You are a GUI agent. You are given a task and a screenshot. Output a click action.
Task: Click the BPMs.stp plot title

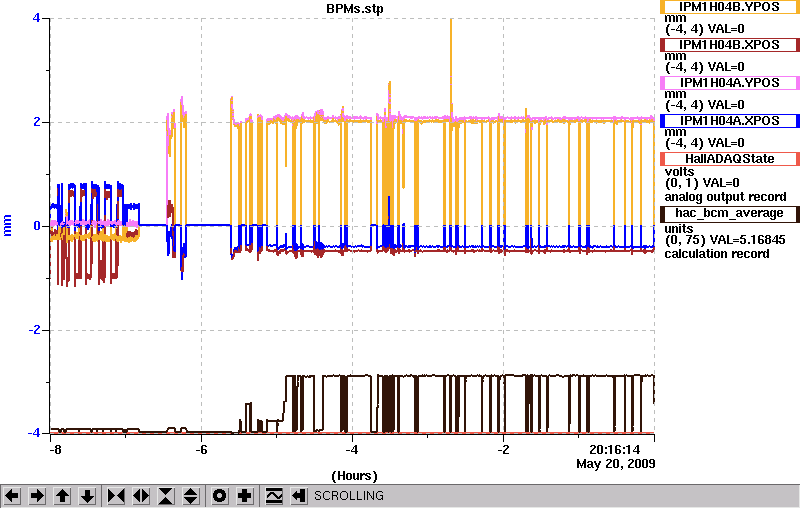click(x=355, y=9)
